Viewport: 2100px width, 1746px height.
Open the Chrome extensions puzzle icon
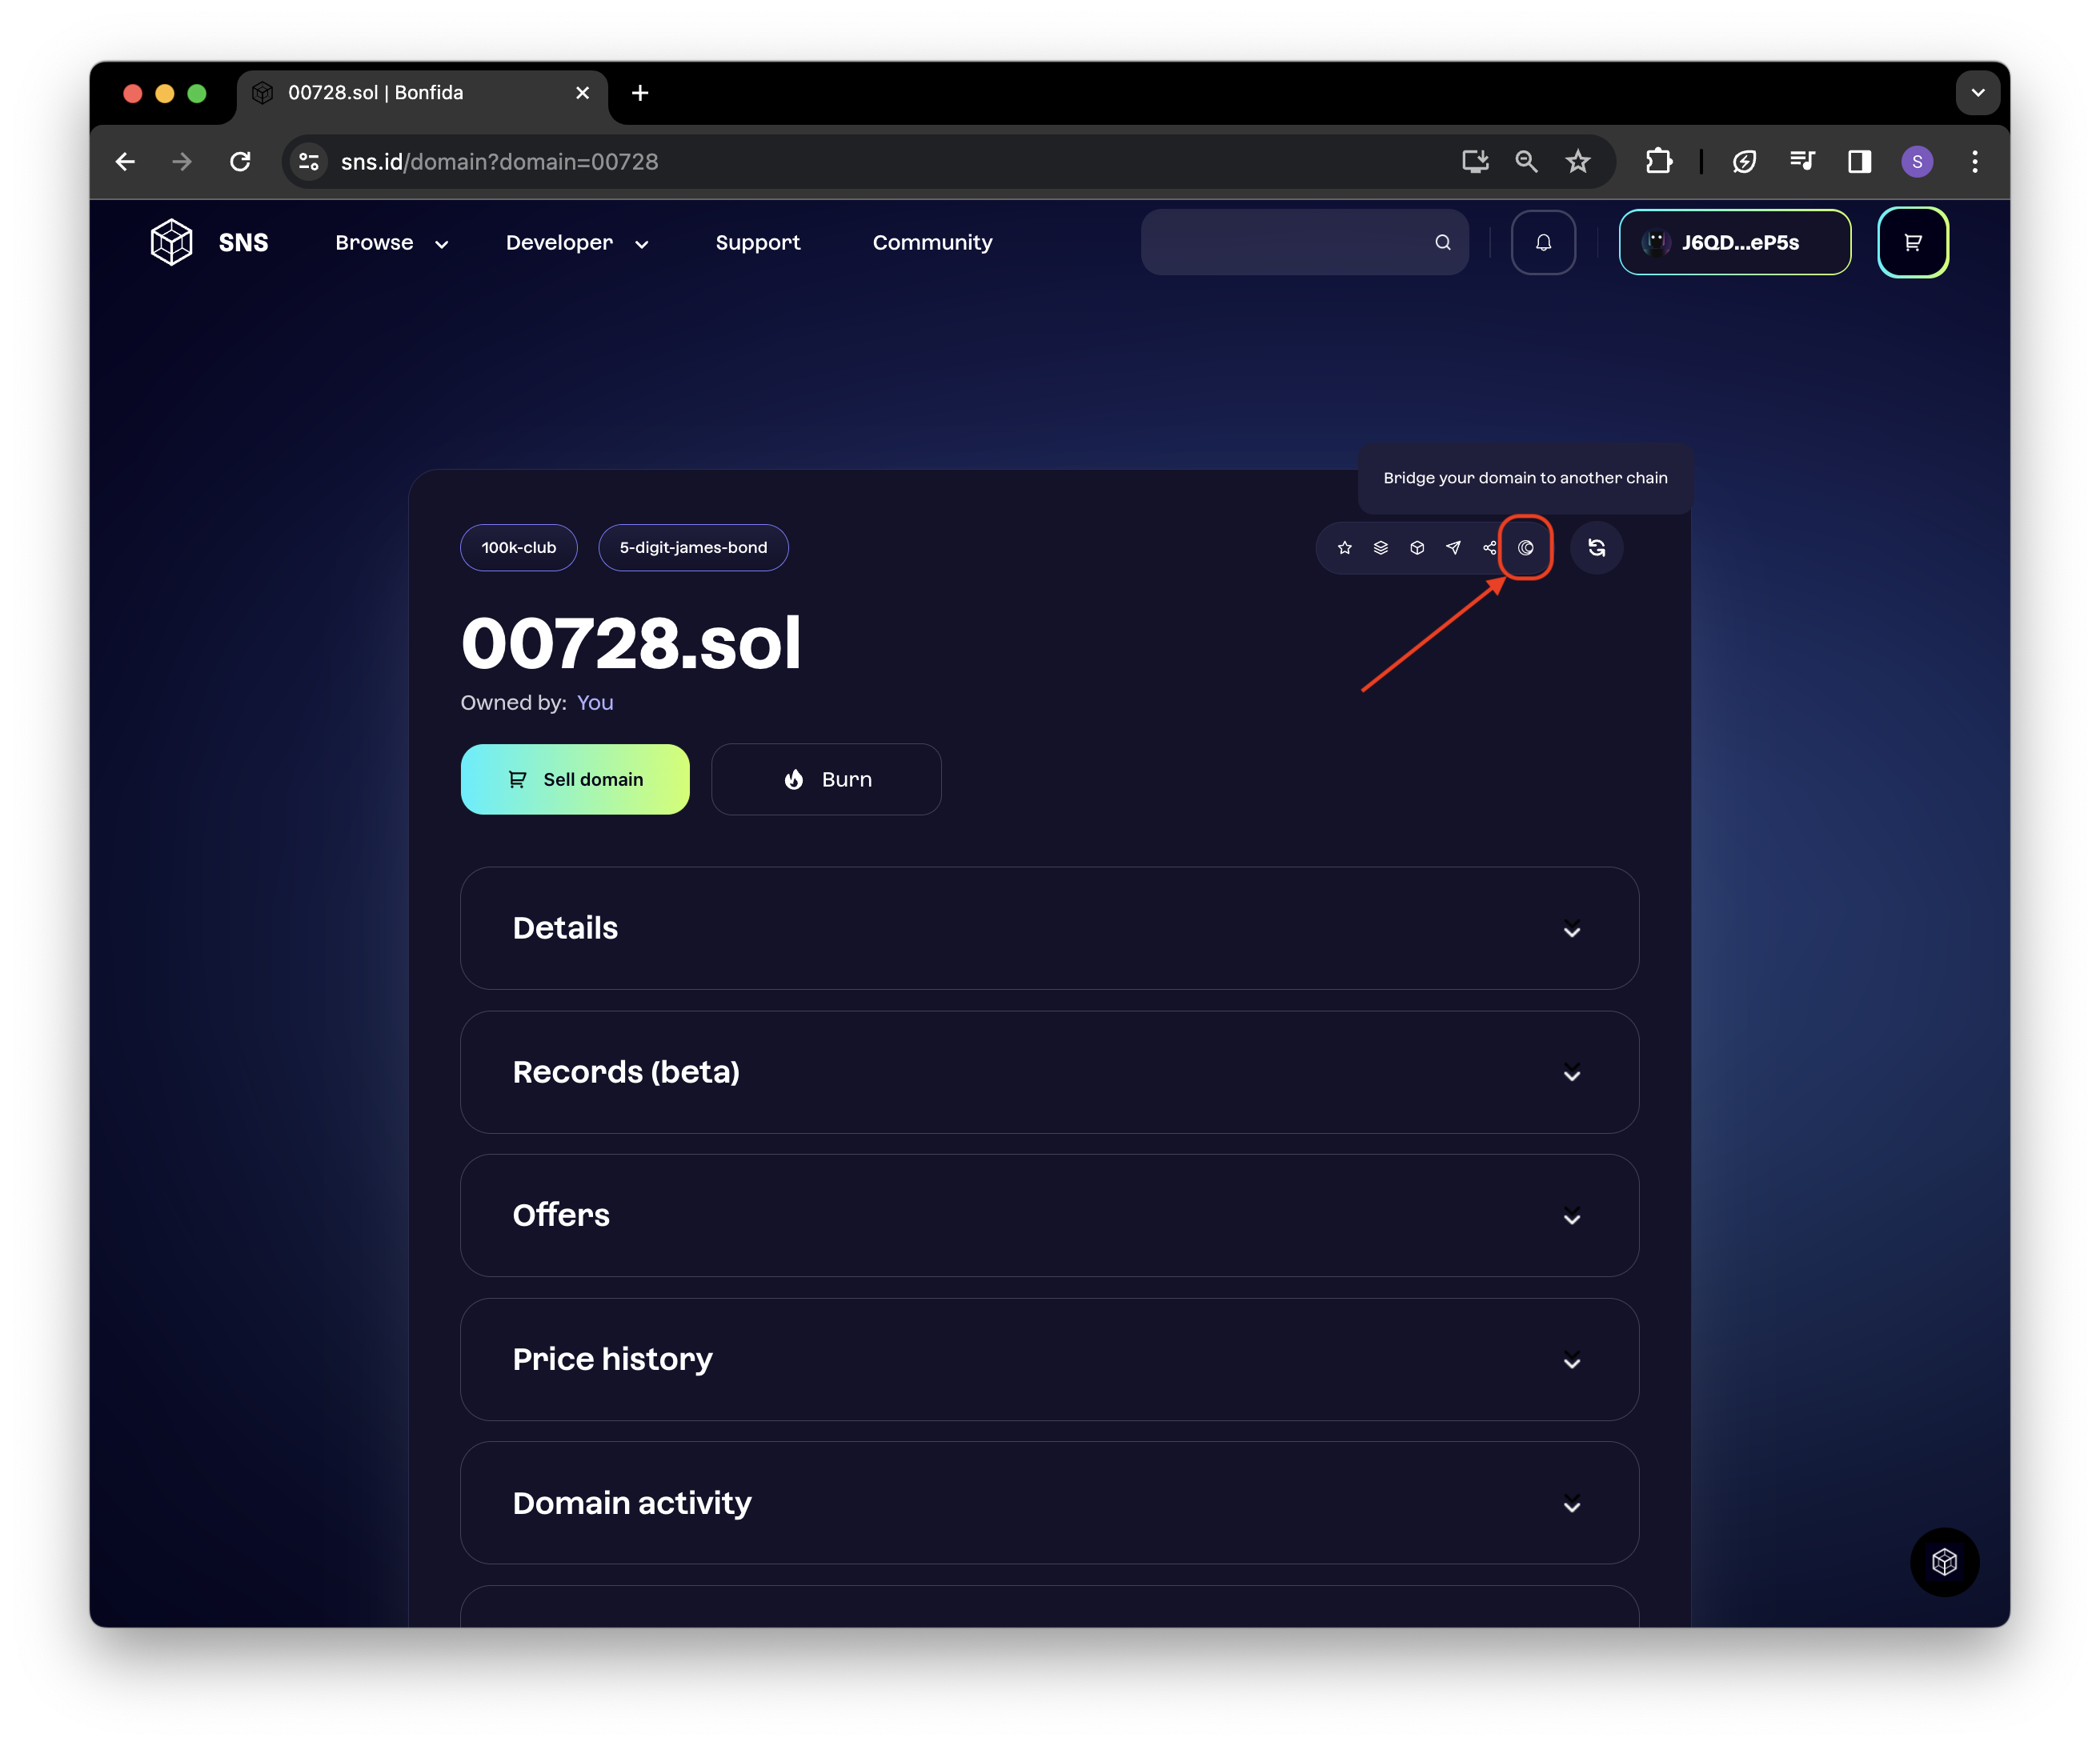pos(1659,162)
